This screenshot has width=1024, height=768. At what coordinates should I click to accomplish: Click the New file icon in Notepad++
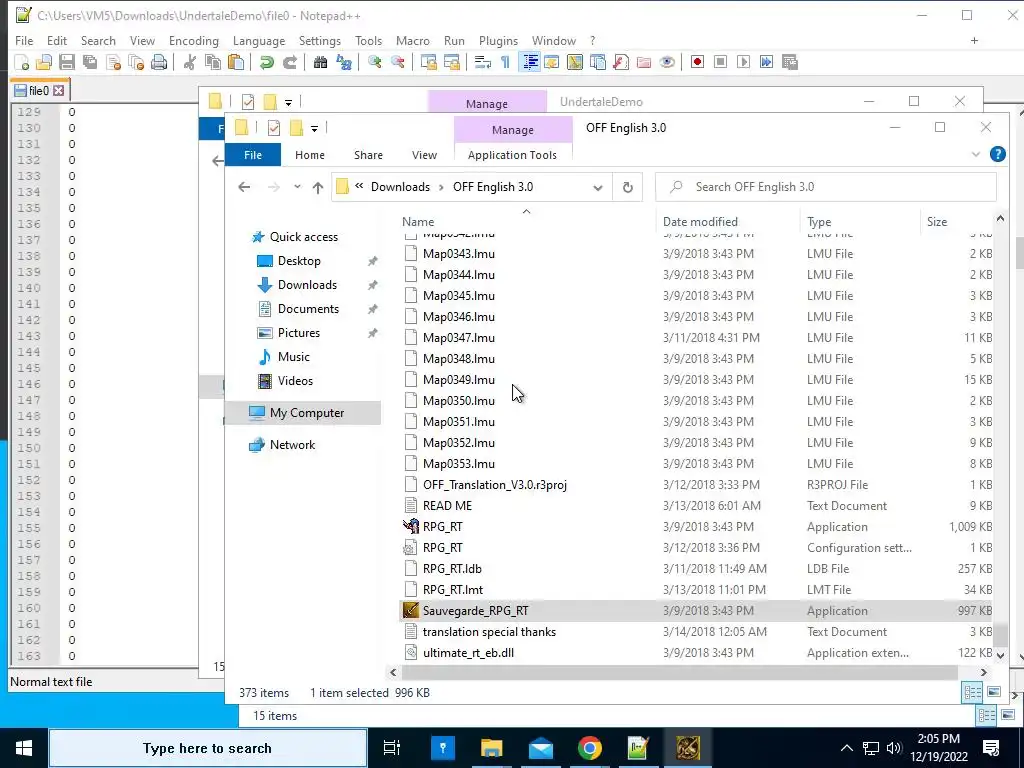pyautogui.click(x=22, y=62)
